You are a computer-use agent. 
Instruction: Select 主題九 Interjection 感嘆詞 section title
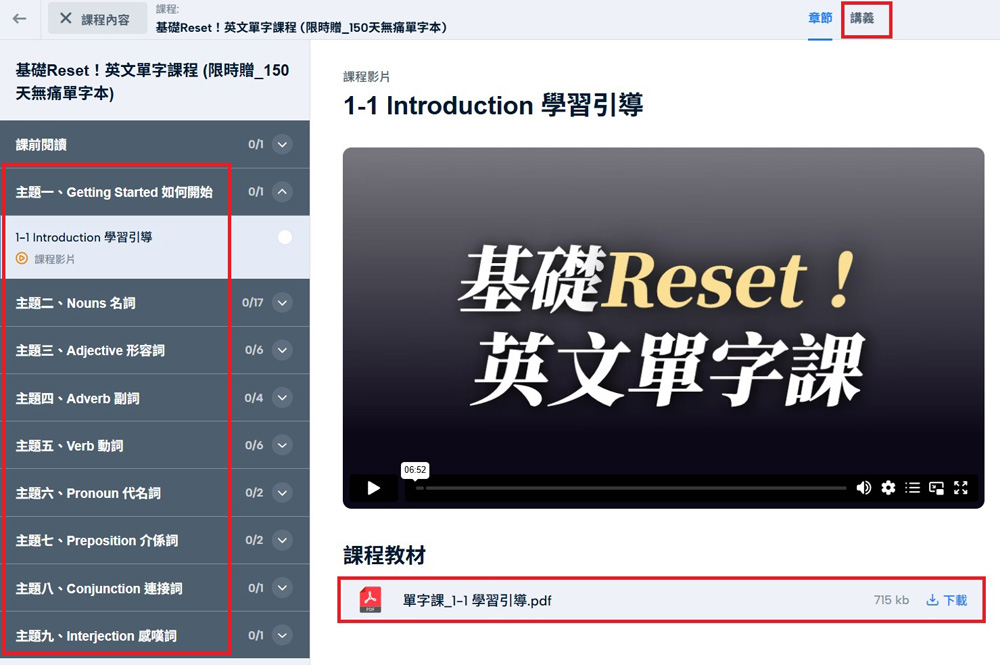pos(96,636)
